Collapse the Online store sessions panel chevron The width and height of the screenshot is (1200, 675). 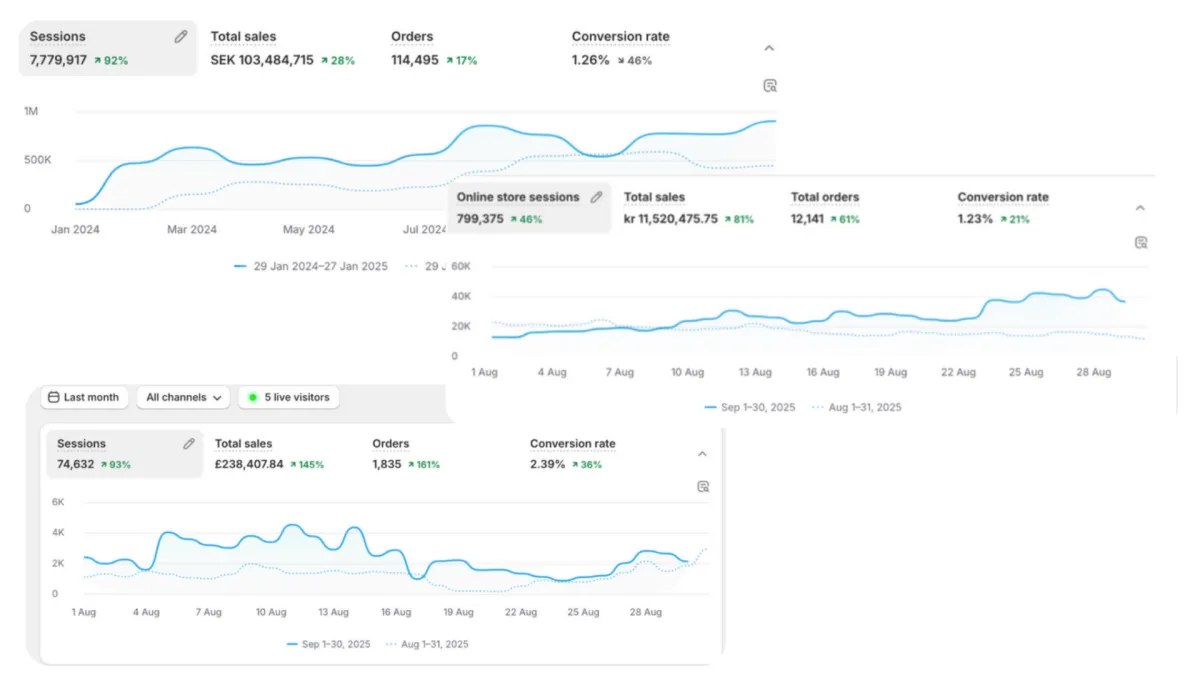pos(1140,208)
